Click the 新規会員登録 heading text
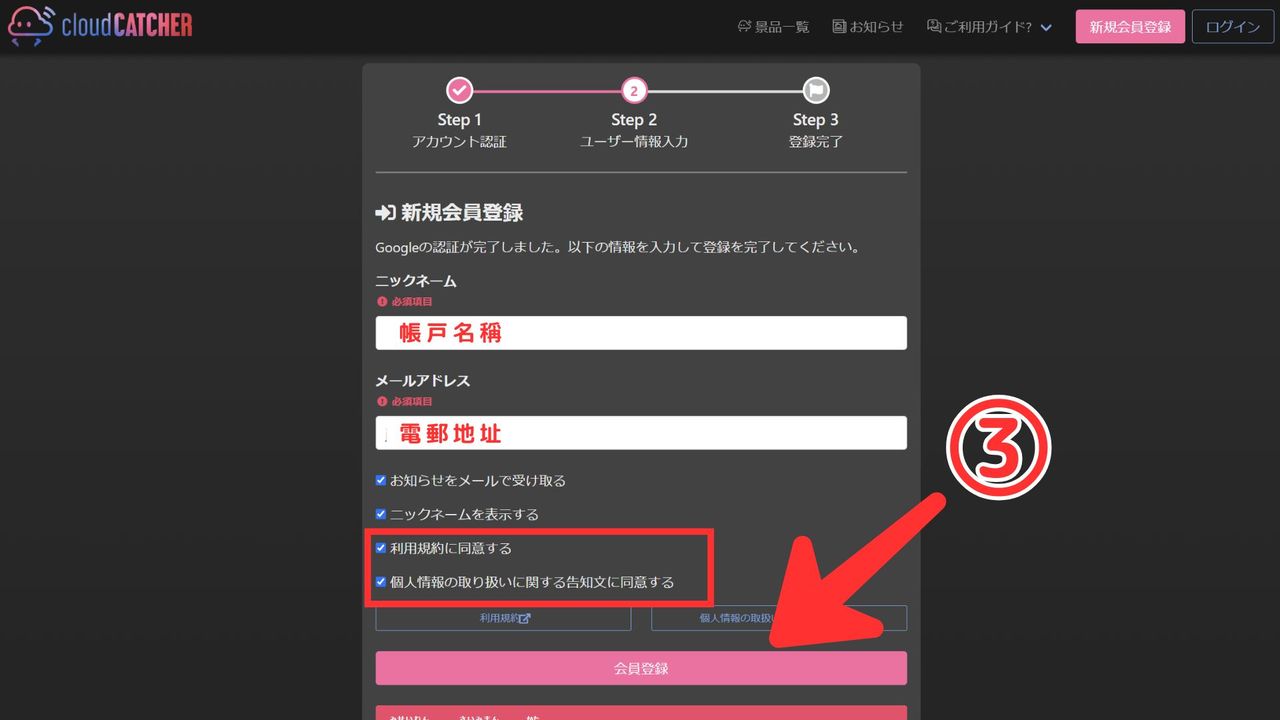Viewport: 1280px width, 720px height. point(462,212)
